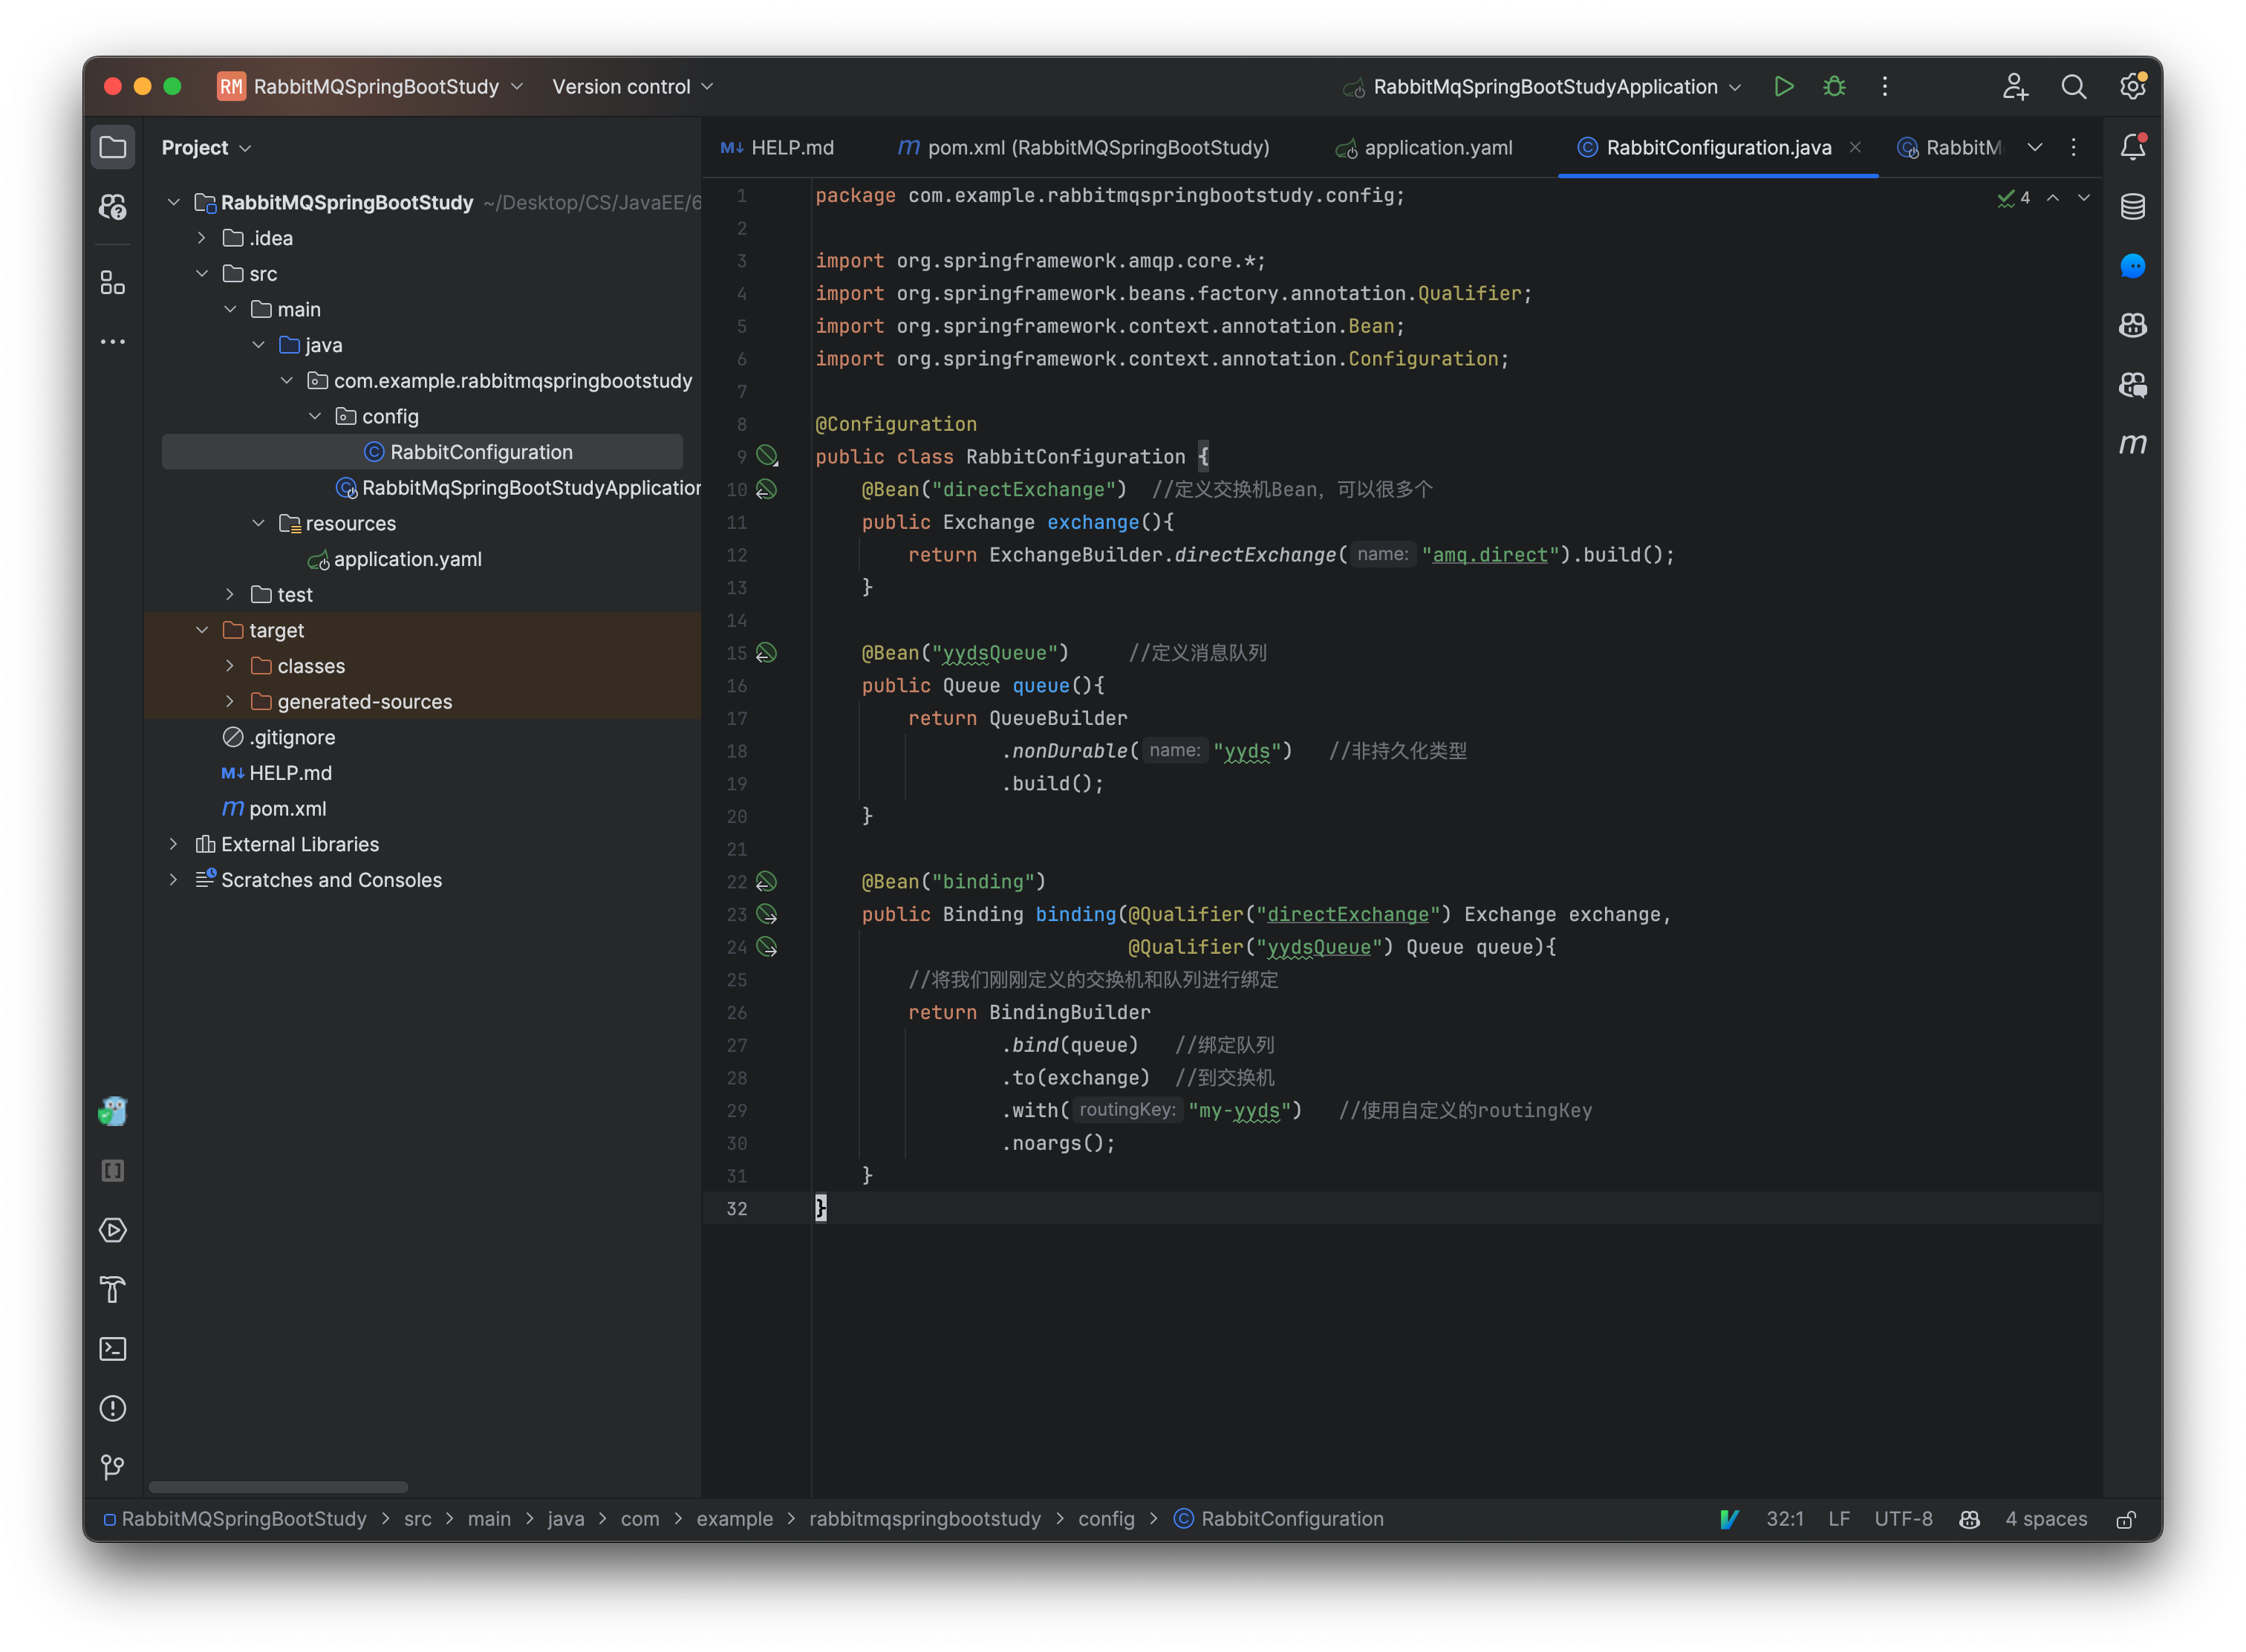Click the Notifications bell icon
The width and height of the screenshot is (2246, 1652).
[2132, 148]
